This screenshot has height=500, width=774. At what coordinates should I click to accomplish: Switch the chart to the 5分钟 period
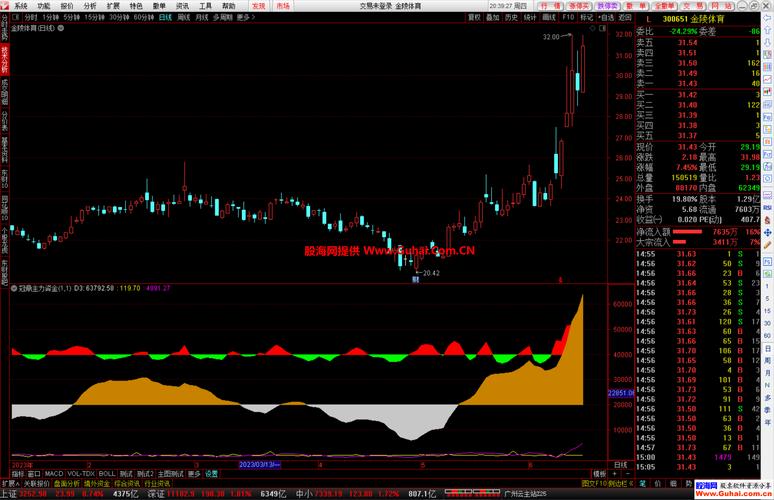click(72, 17)
